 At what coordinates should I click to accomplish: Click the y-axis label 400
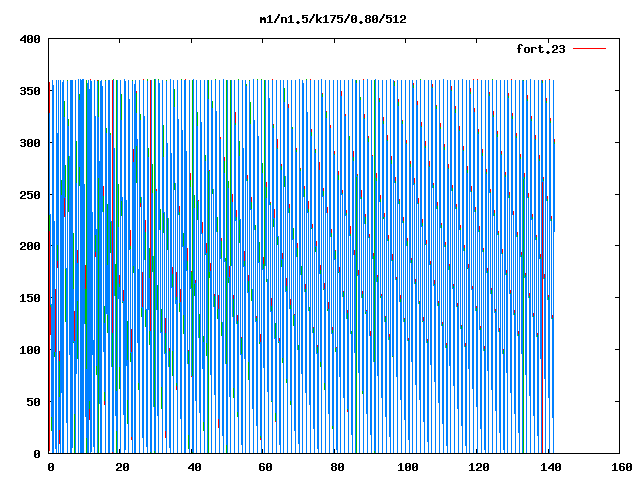30,40
